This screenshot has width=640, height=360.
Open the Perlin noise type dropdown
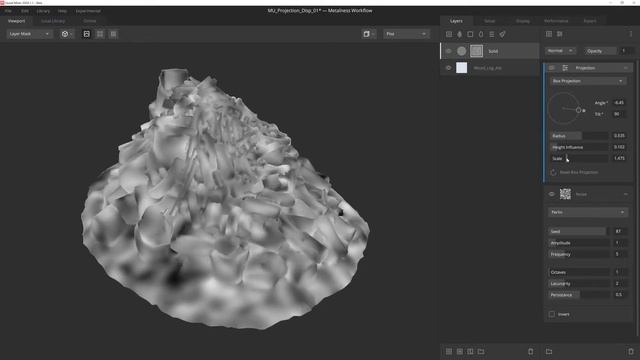click(587, 212)
